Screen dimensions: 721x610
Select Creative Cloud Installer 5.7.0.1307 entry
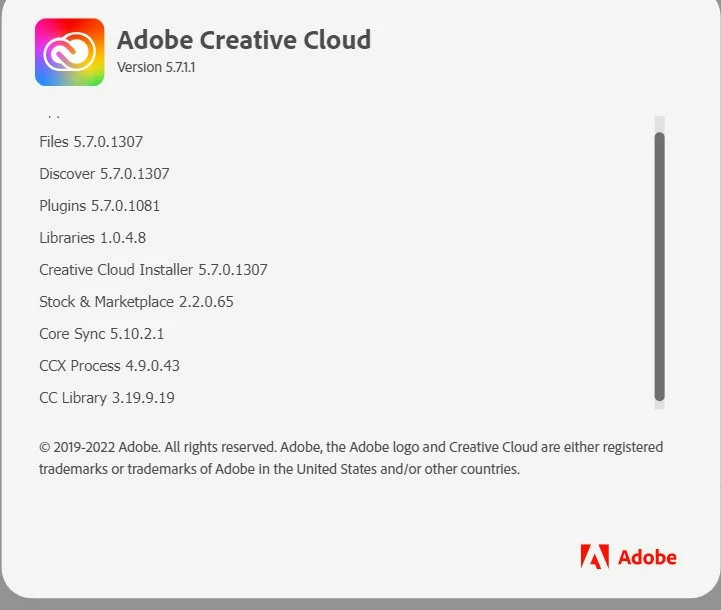coord(153,270)
